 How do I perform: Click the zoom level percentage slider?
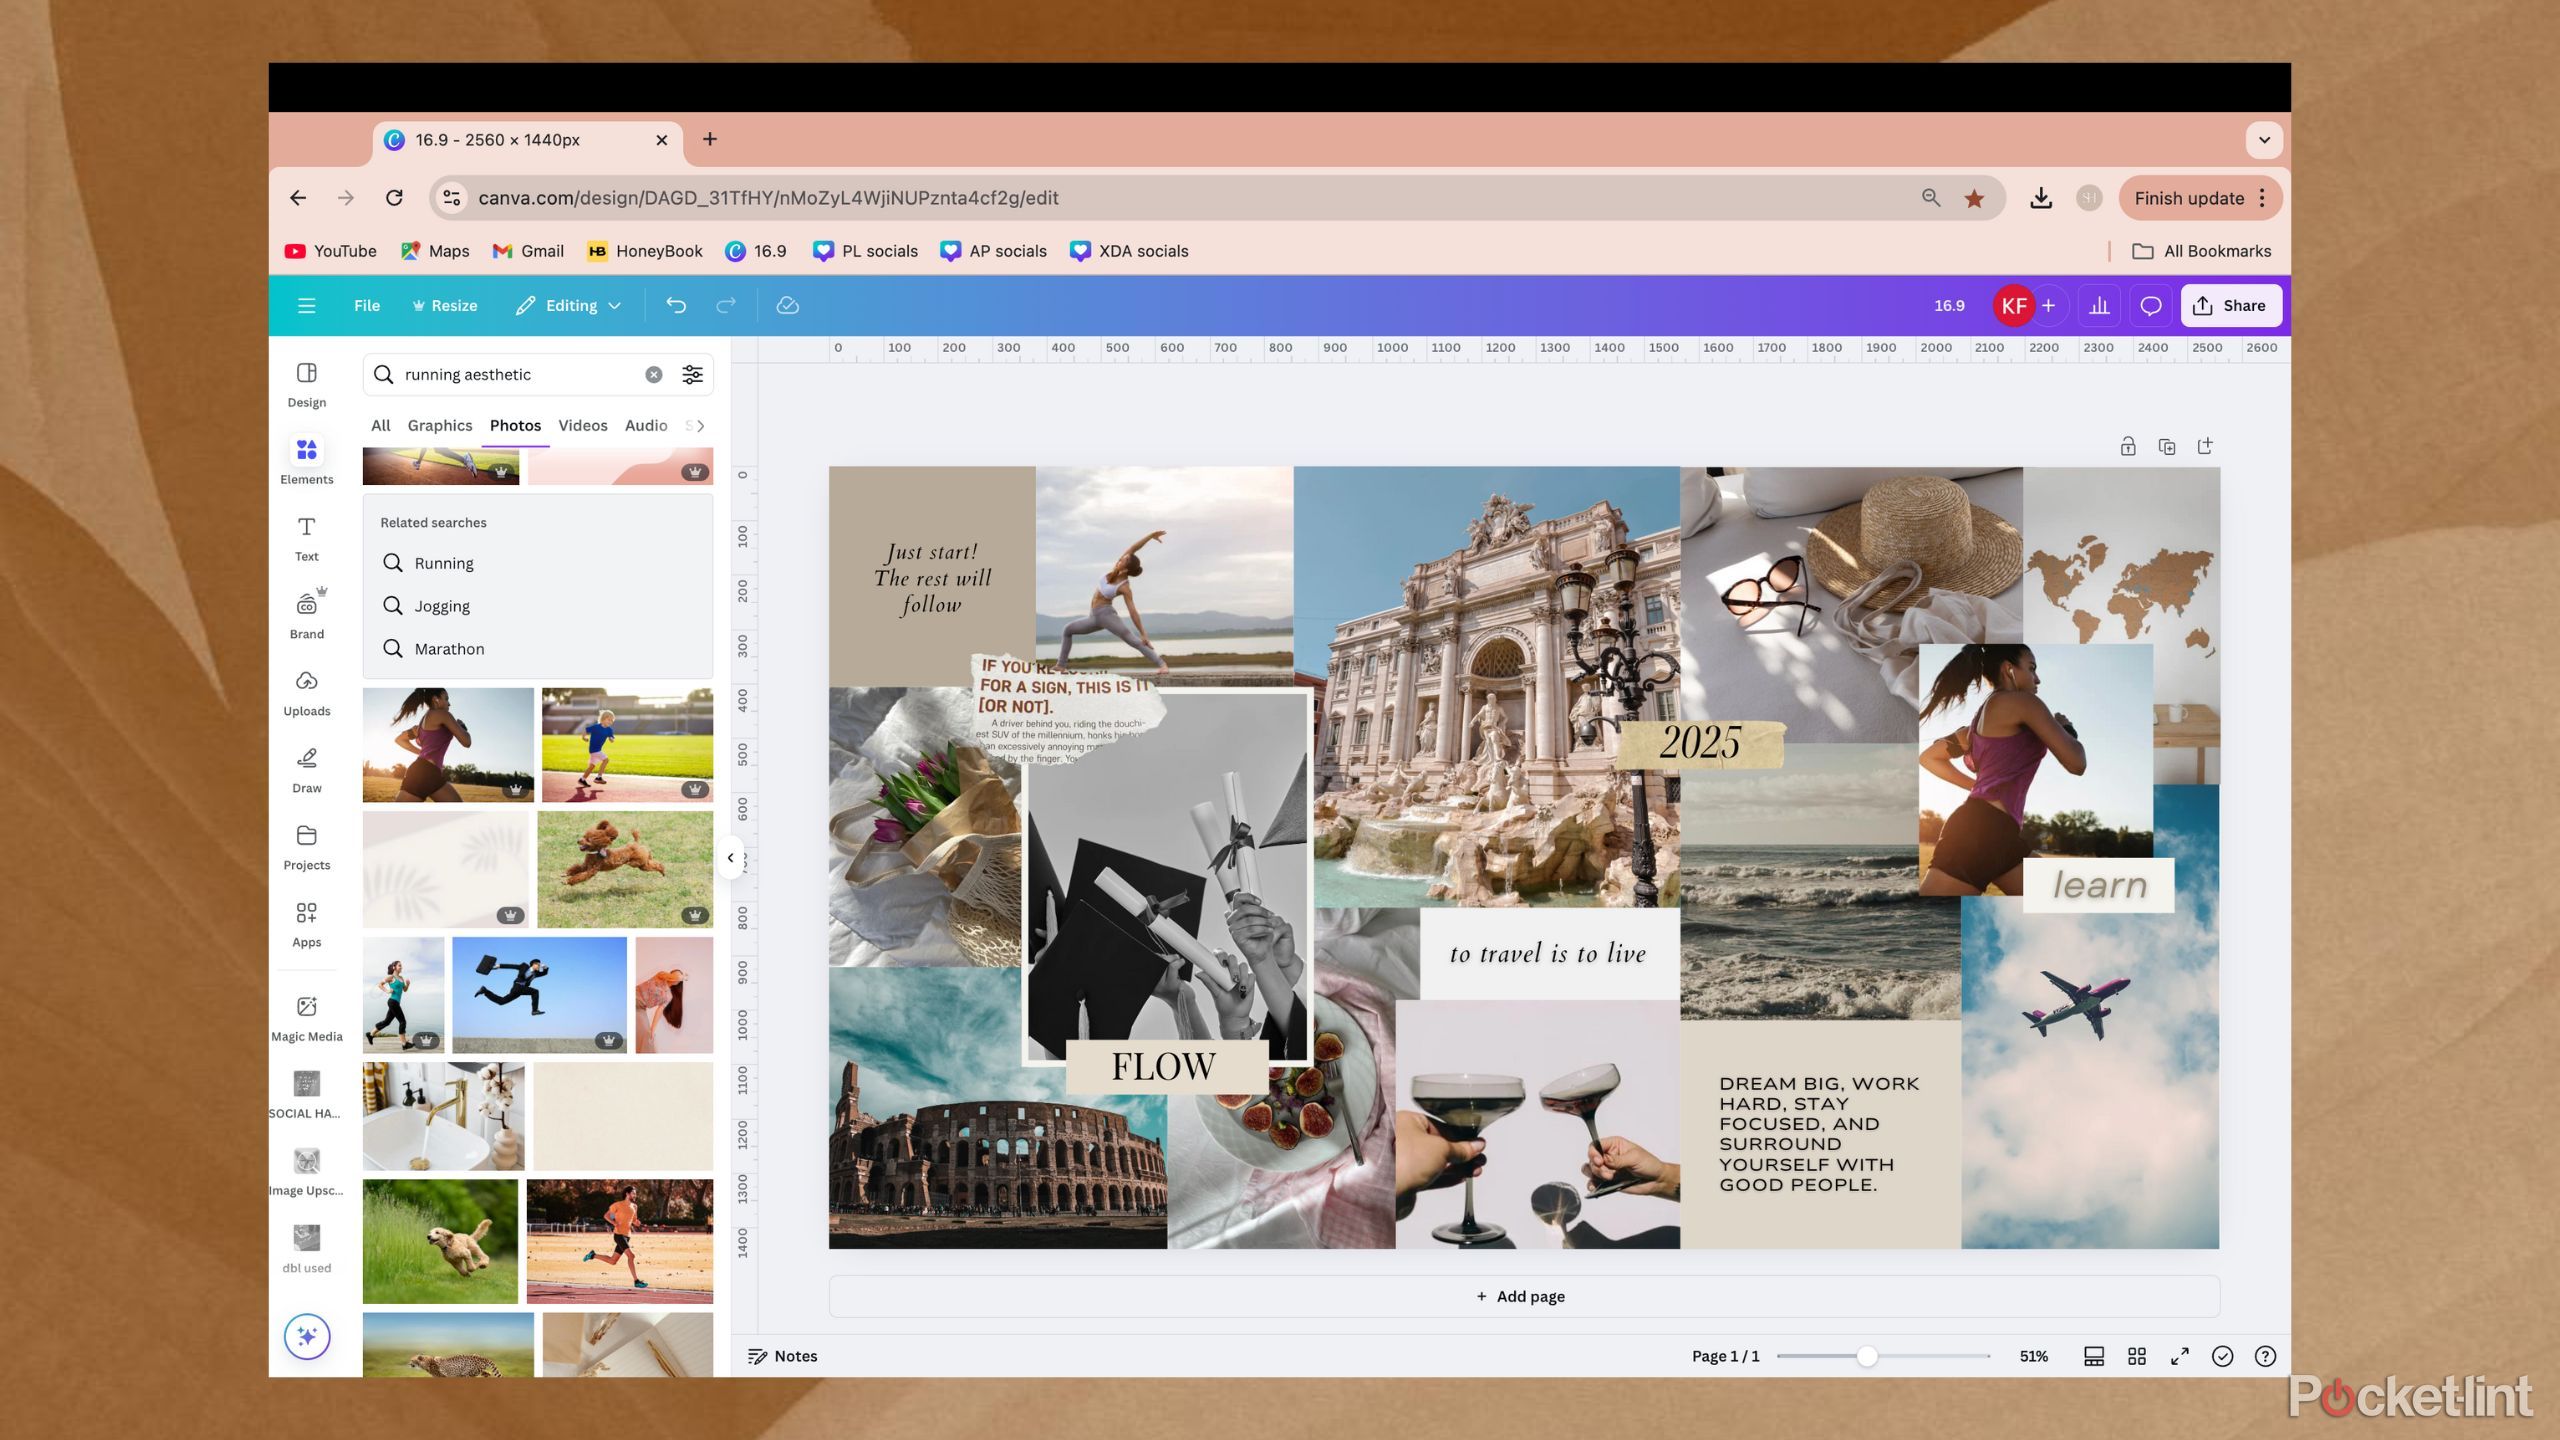coord(1867,1356)
